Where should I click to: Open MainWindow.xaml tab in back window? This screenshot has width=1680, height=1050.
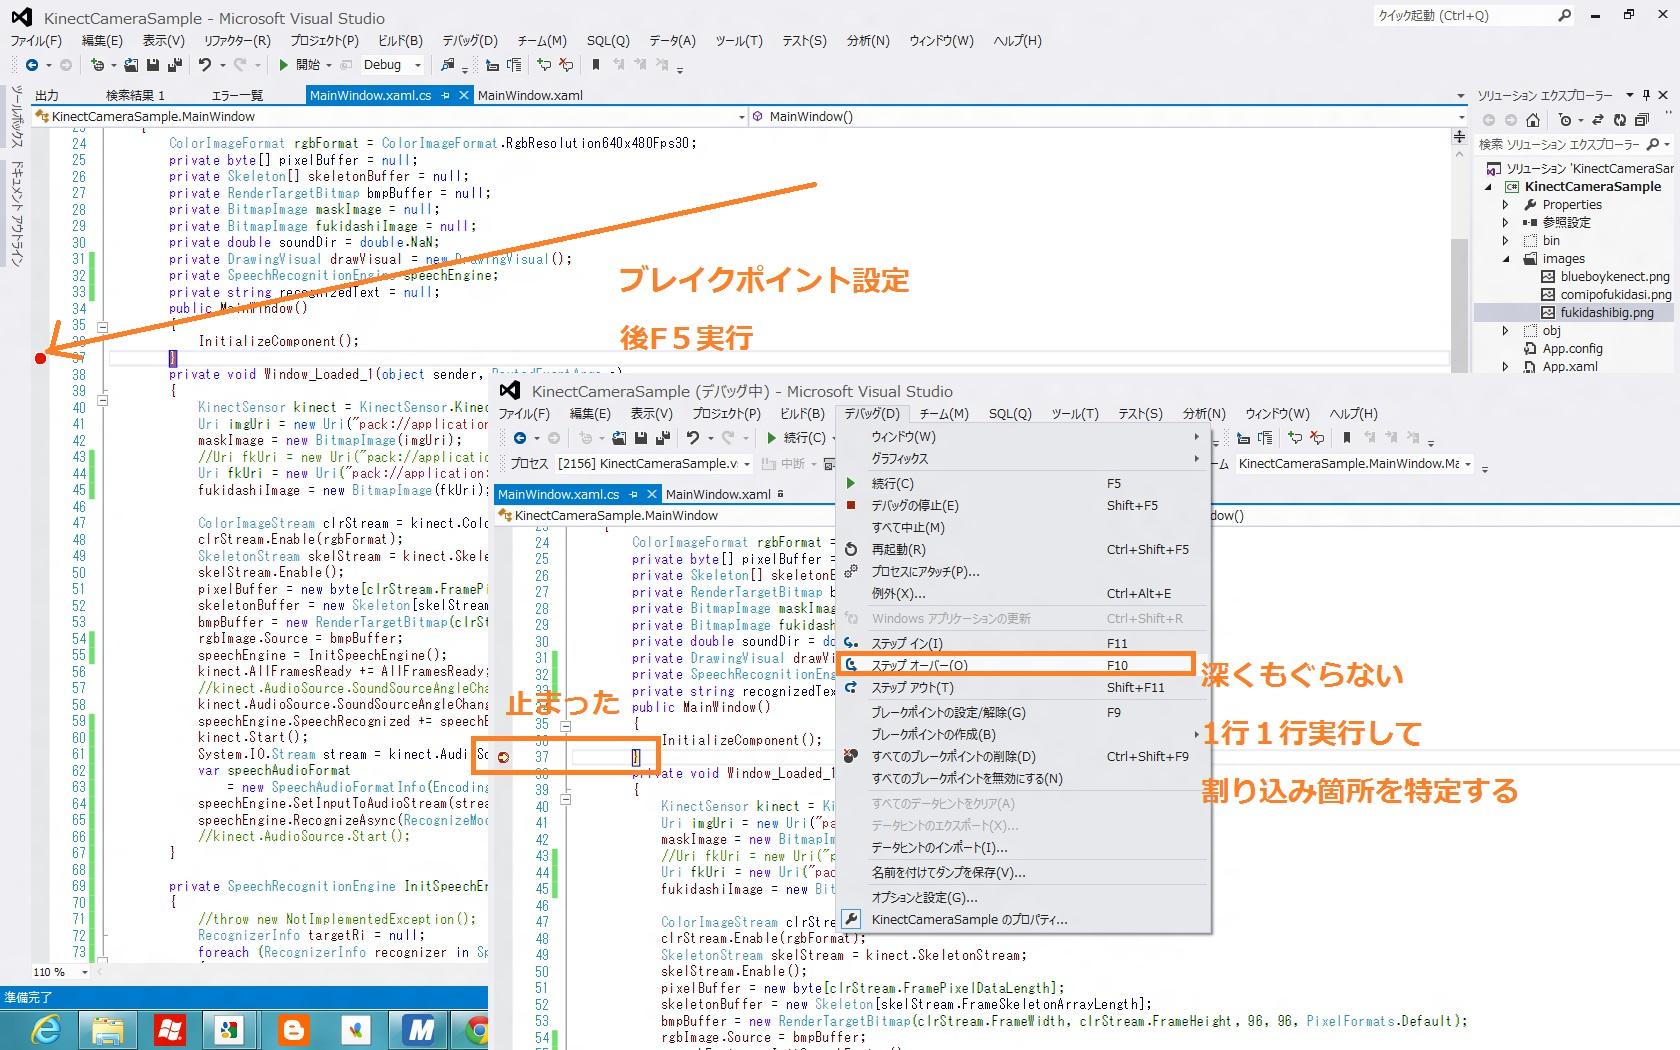click(530, 96)
